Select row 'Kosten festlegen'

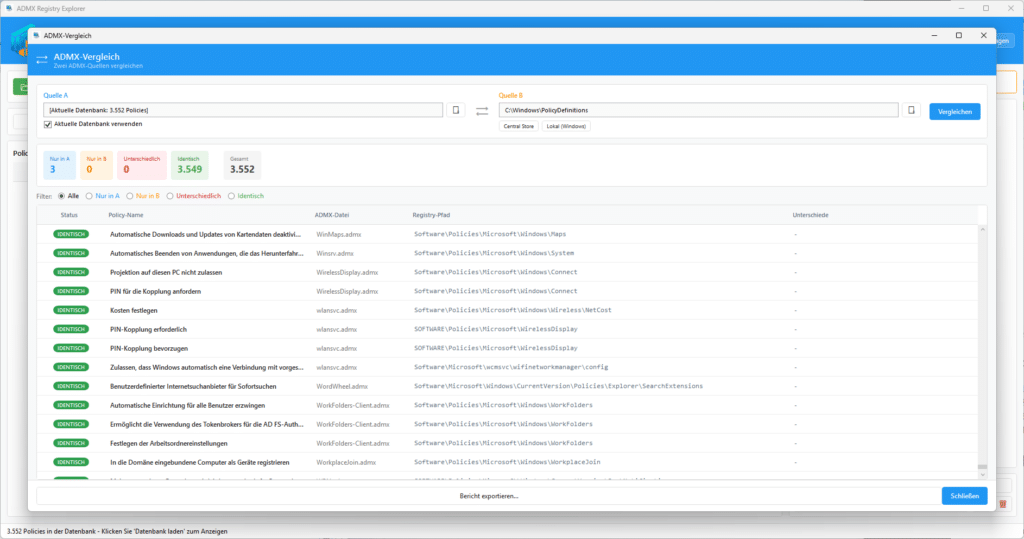(x=507, y=310)
